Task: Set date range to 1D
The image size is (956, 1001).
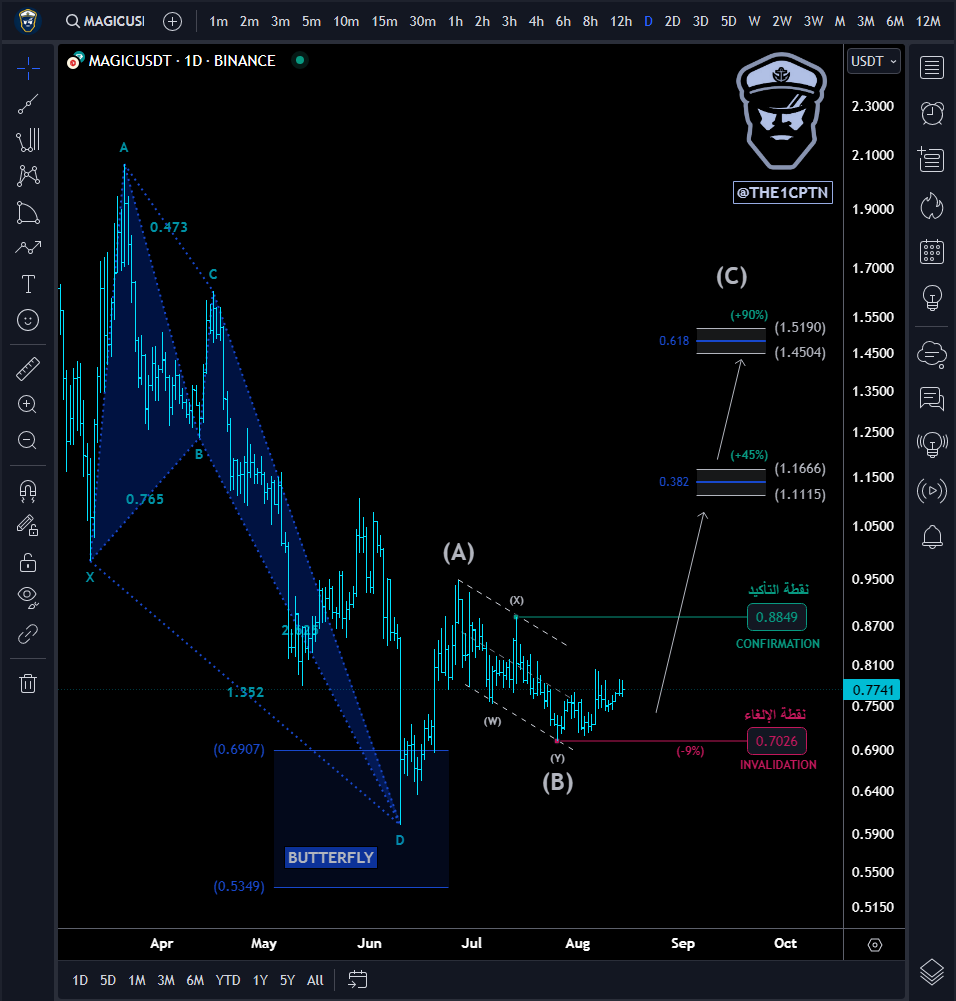Action: coord(80,980)
